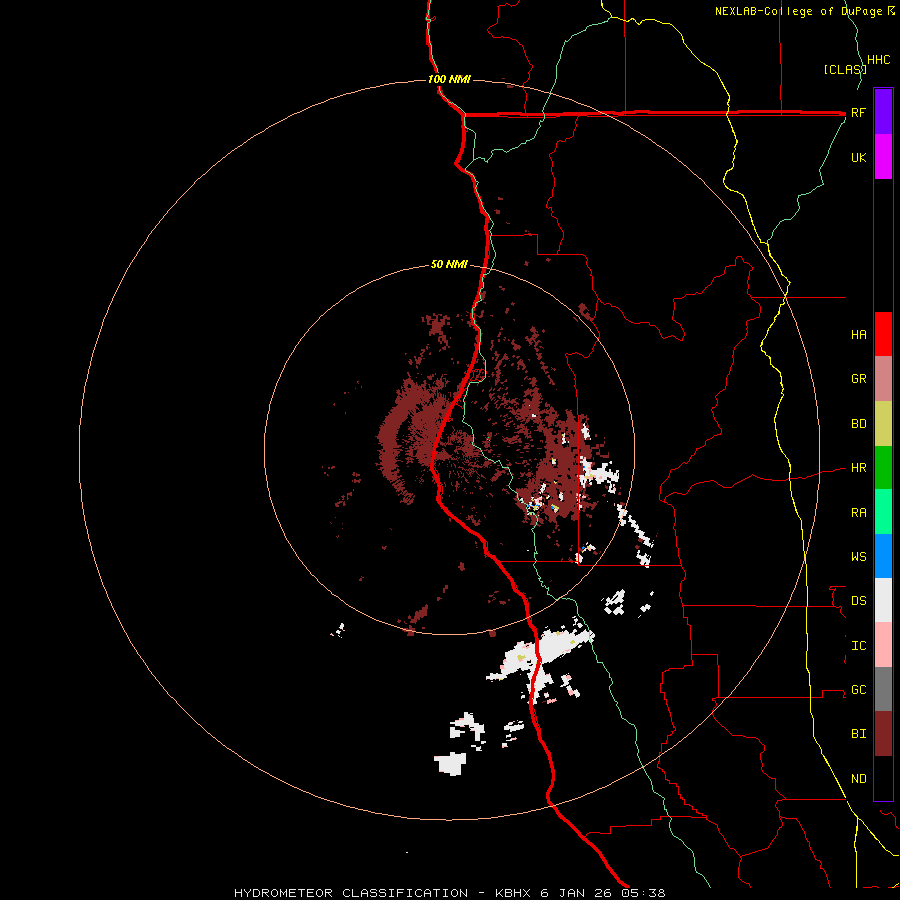Click the white DS legend color swatch
The image size is (900, 900).
(883, 600)
